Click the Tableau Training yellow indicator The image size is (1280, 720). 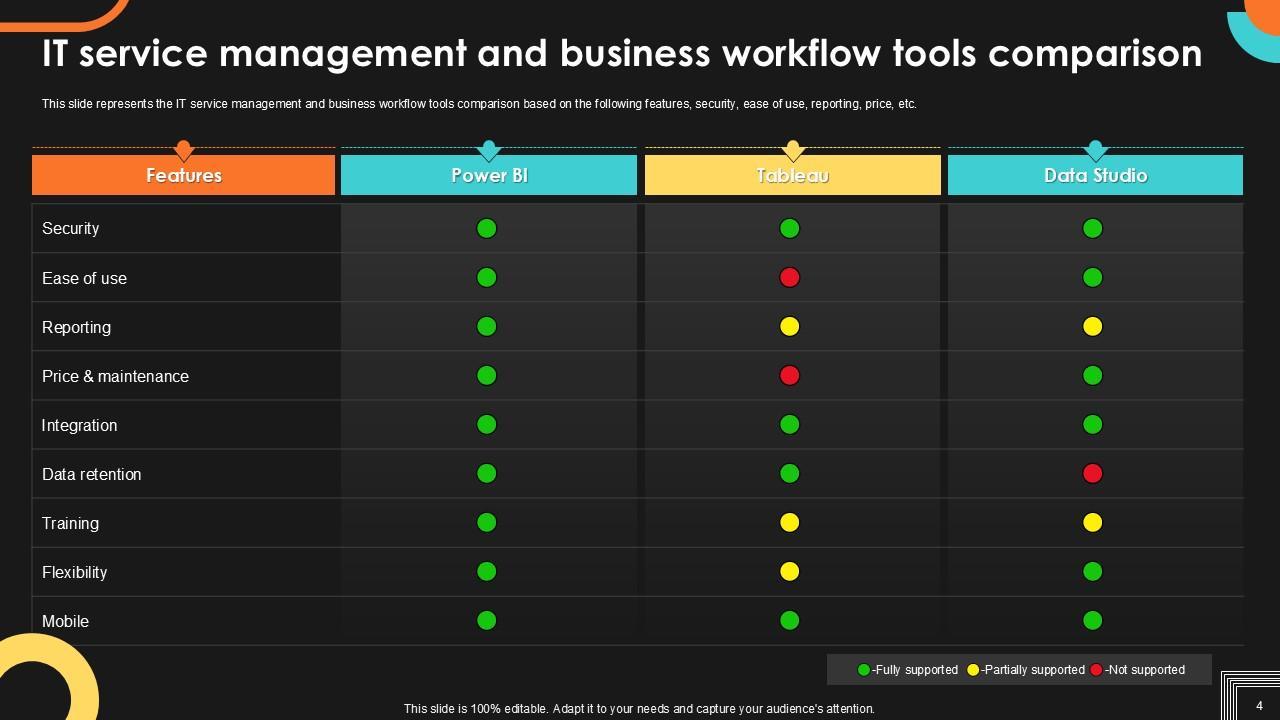[789, 523]
